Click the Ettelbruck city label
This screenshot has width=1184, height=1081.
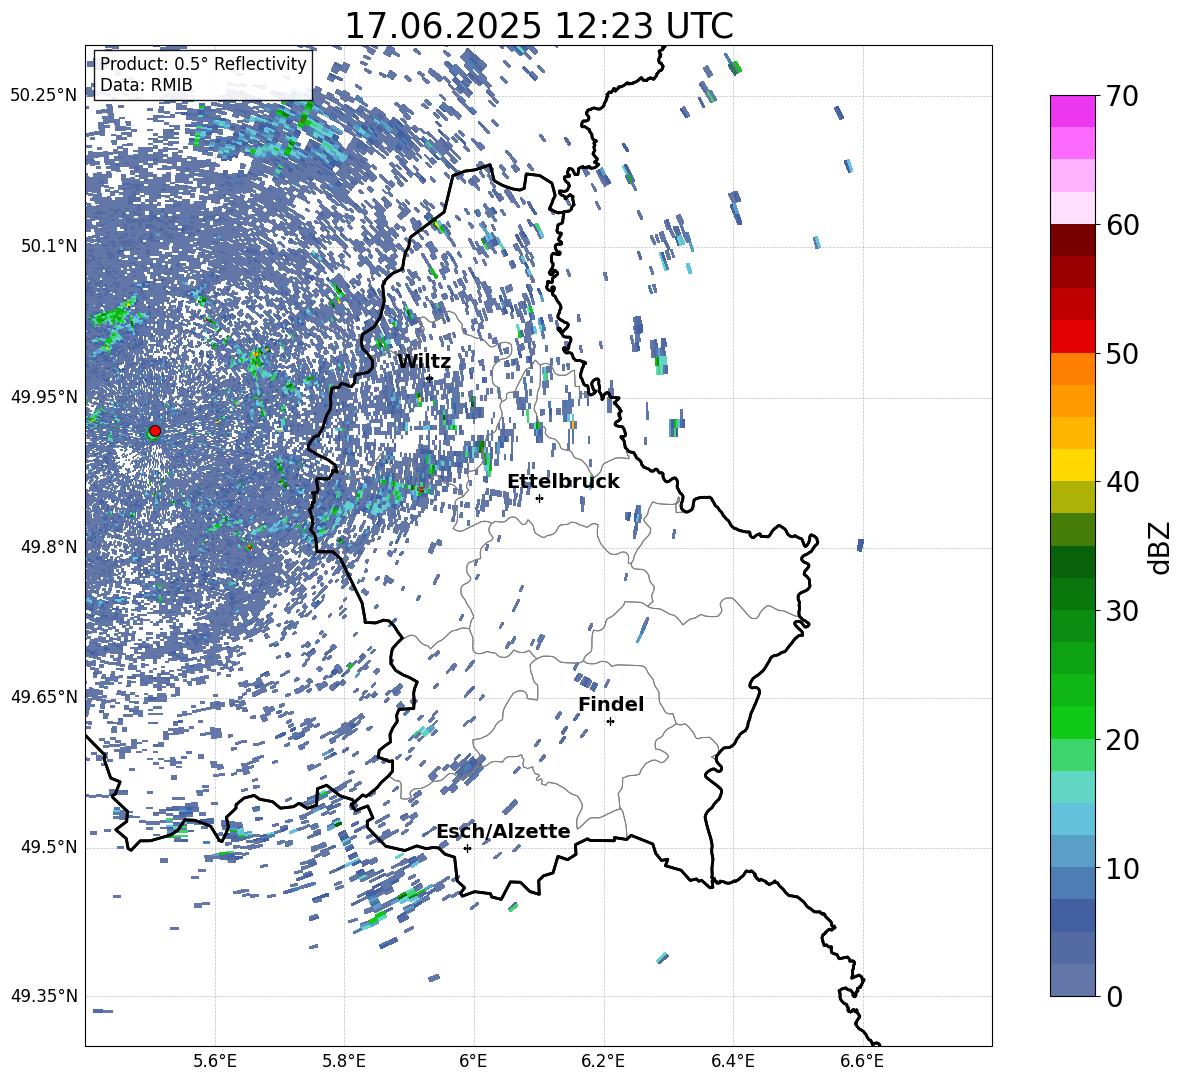tap(563, 482)
